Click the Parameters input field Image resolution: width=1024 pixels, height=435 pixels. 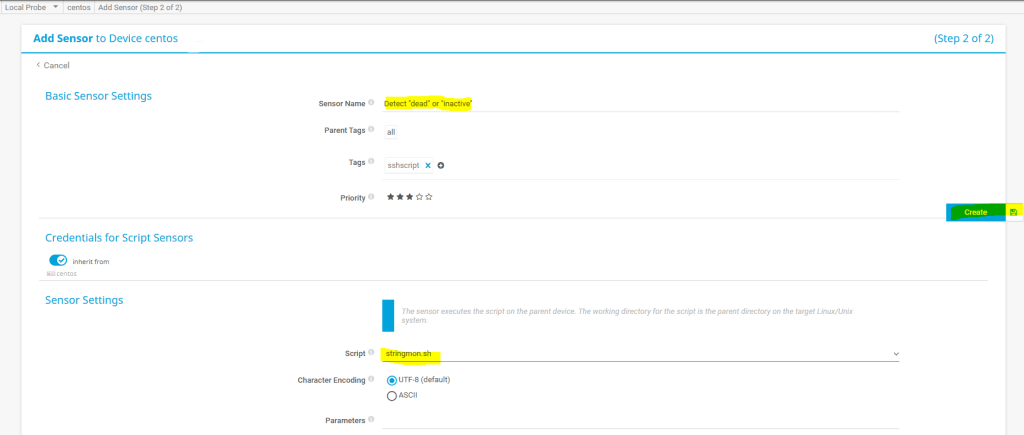tap(640, 421)
